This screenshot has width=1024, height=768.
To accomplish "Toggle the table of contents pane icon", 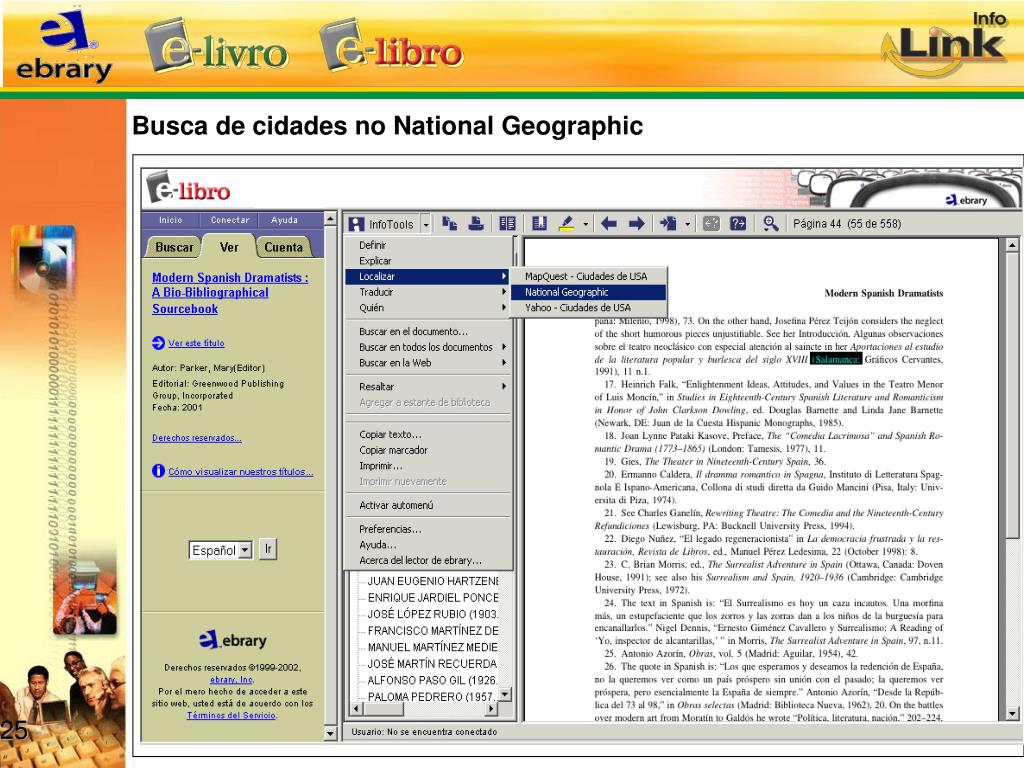I will 507,223.
